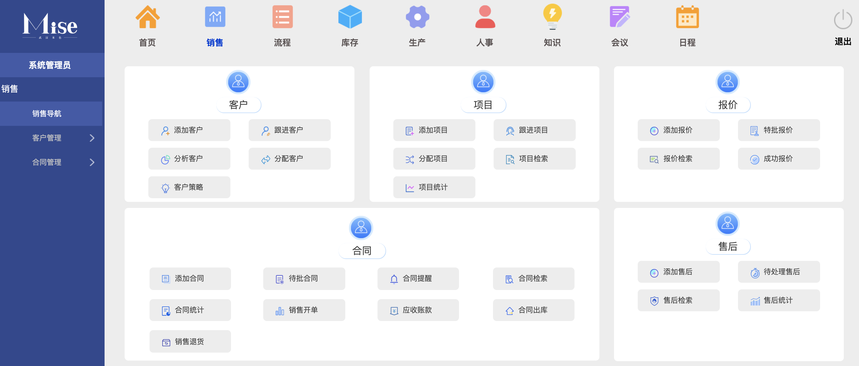Viewport: 859px width, 366px height.
Task: Click the shuffle icon beside 分配项目
Action: click(410, 159)
